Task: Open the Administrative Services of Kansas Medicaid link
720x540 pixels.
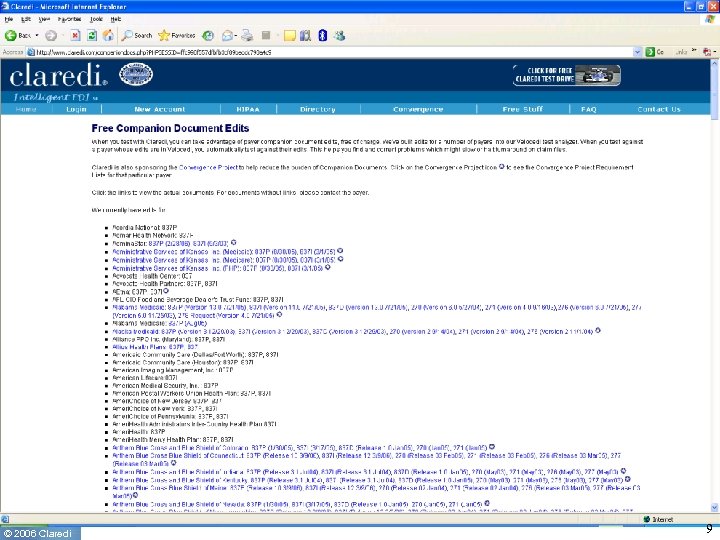Action: (x=224, y=251)
